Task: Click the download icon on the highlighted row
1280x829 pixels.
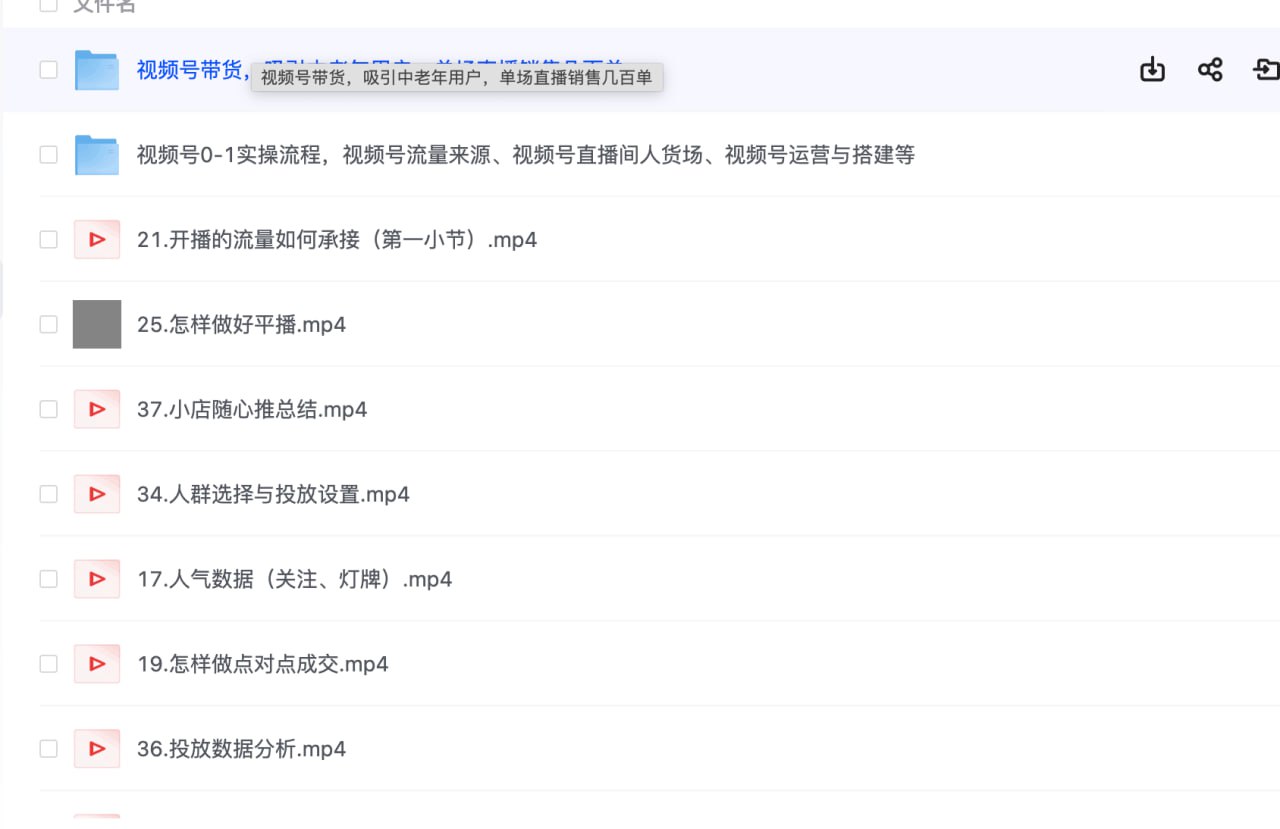Action: 1151,70
